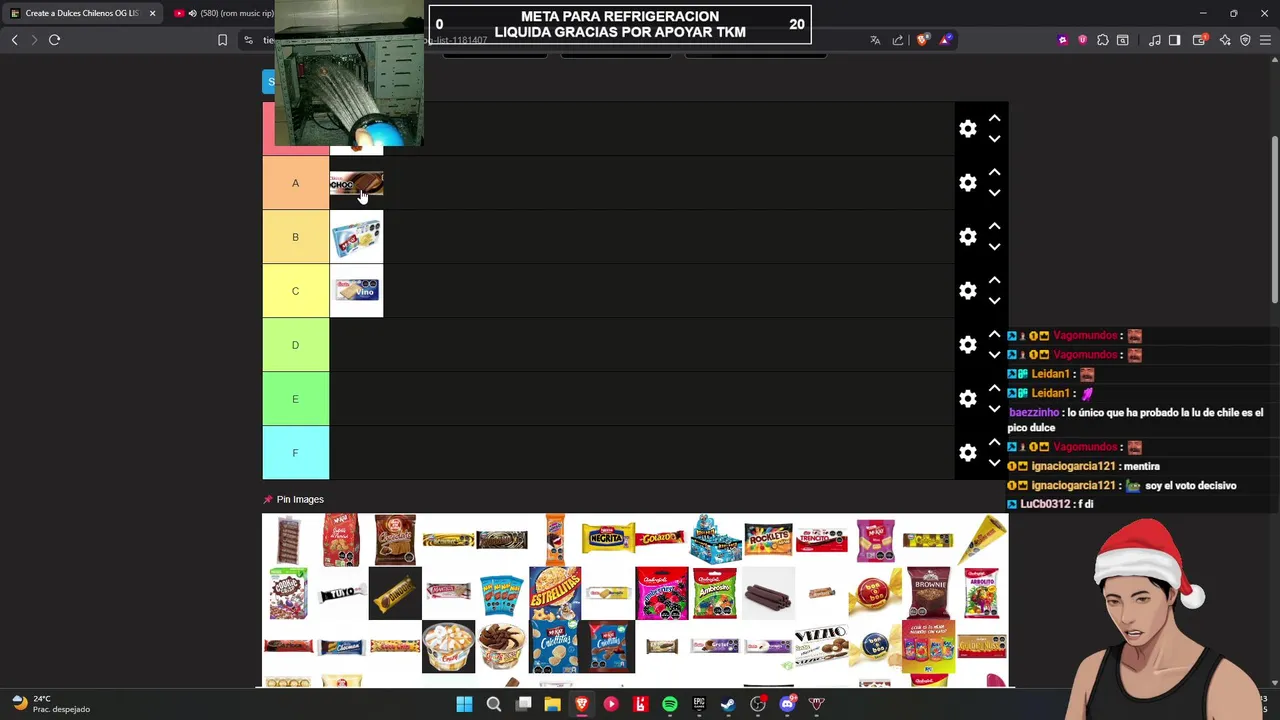Pick the Negrita candy image
1280x720 pixels.
(x=608, y=540)
